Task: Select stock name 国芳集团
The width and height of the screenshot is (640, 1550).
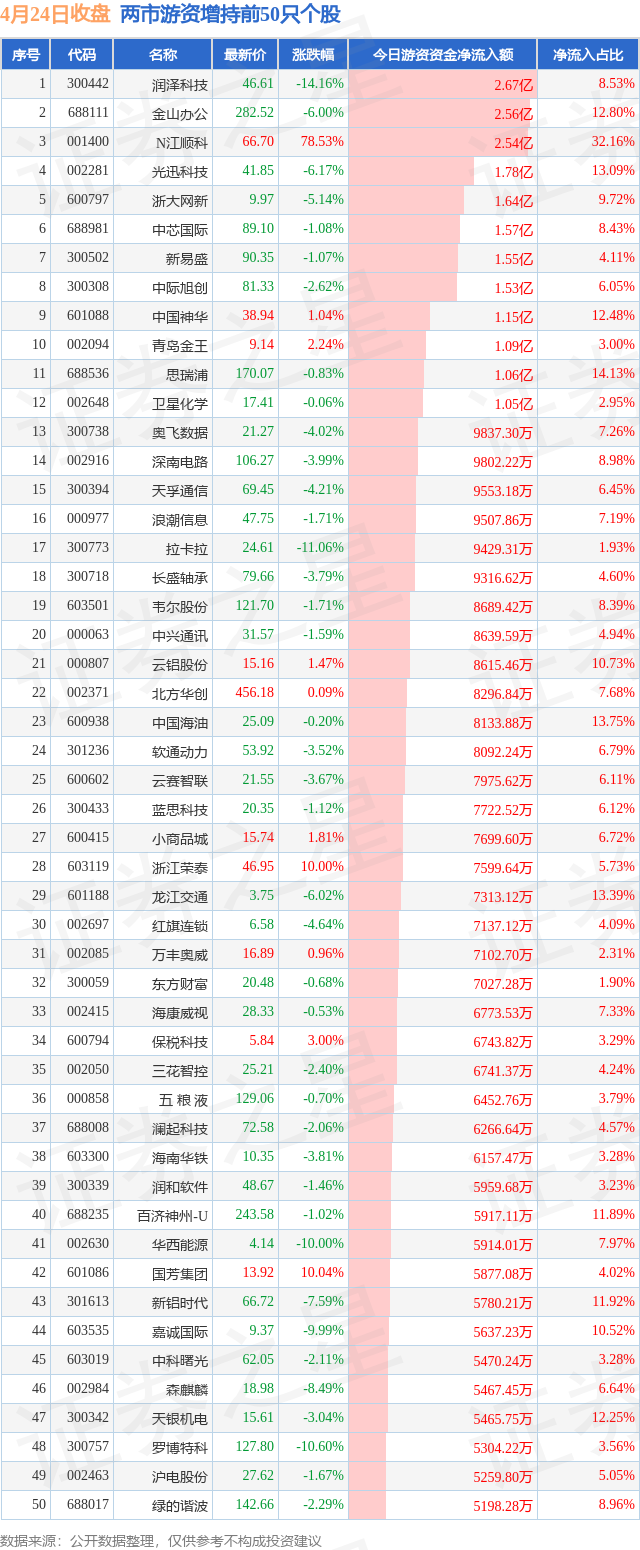Action: (x=180, y=1273)
